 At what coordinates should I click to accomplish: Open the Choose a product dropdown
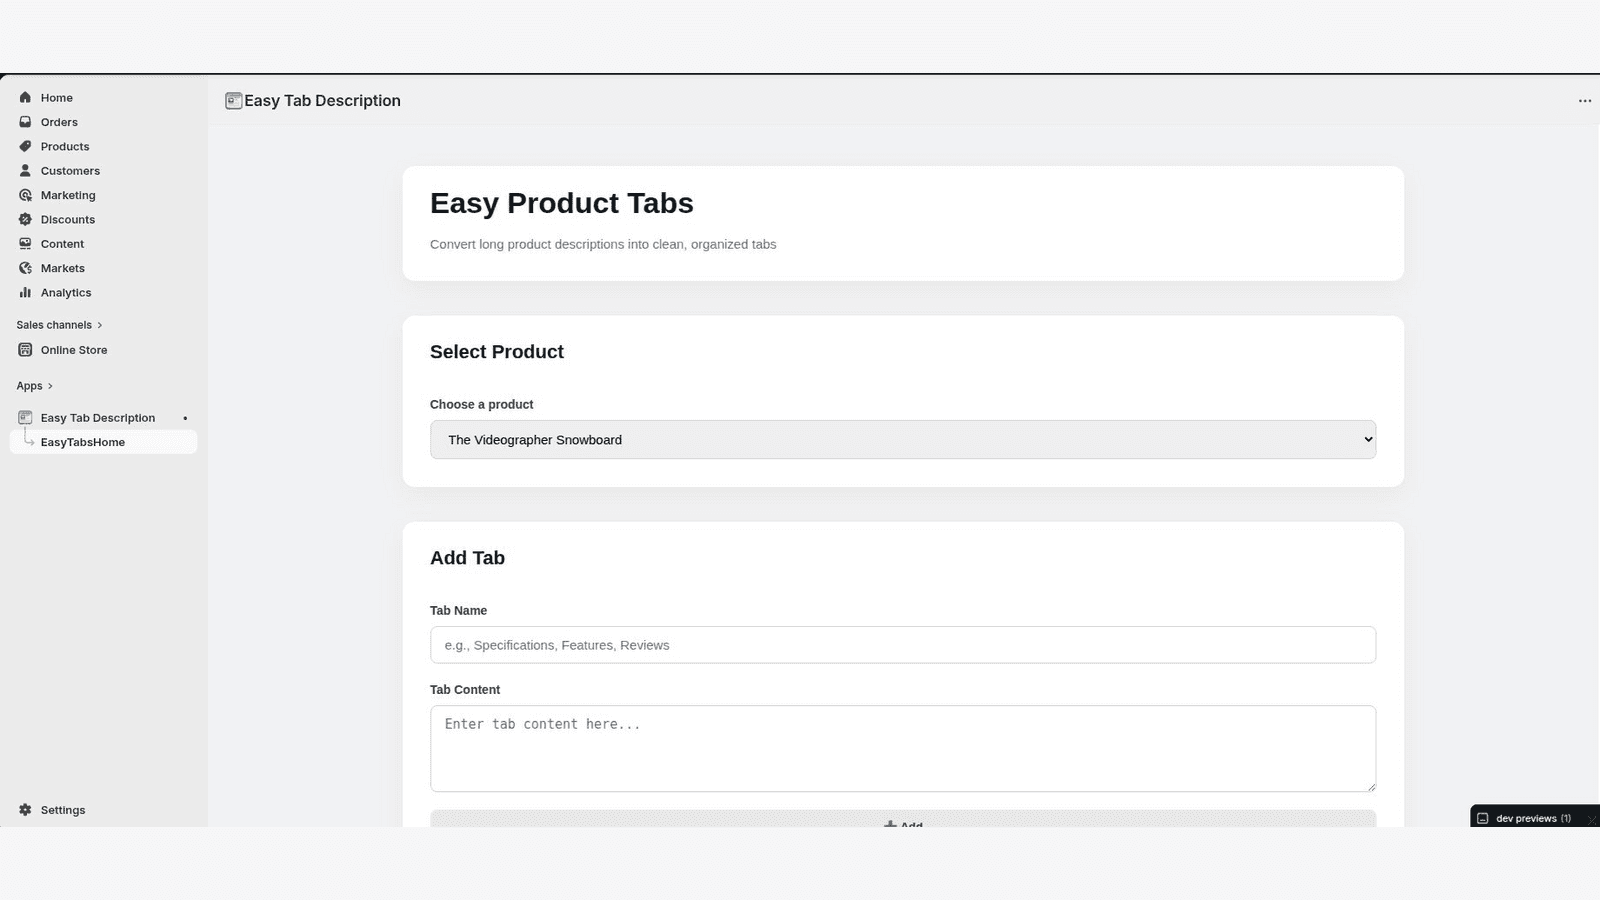coord(902,439)
